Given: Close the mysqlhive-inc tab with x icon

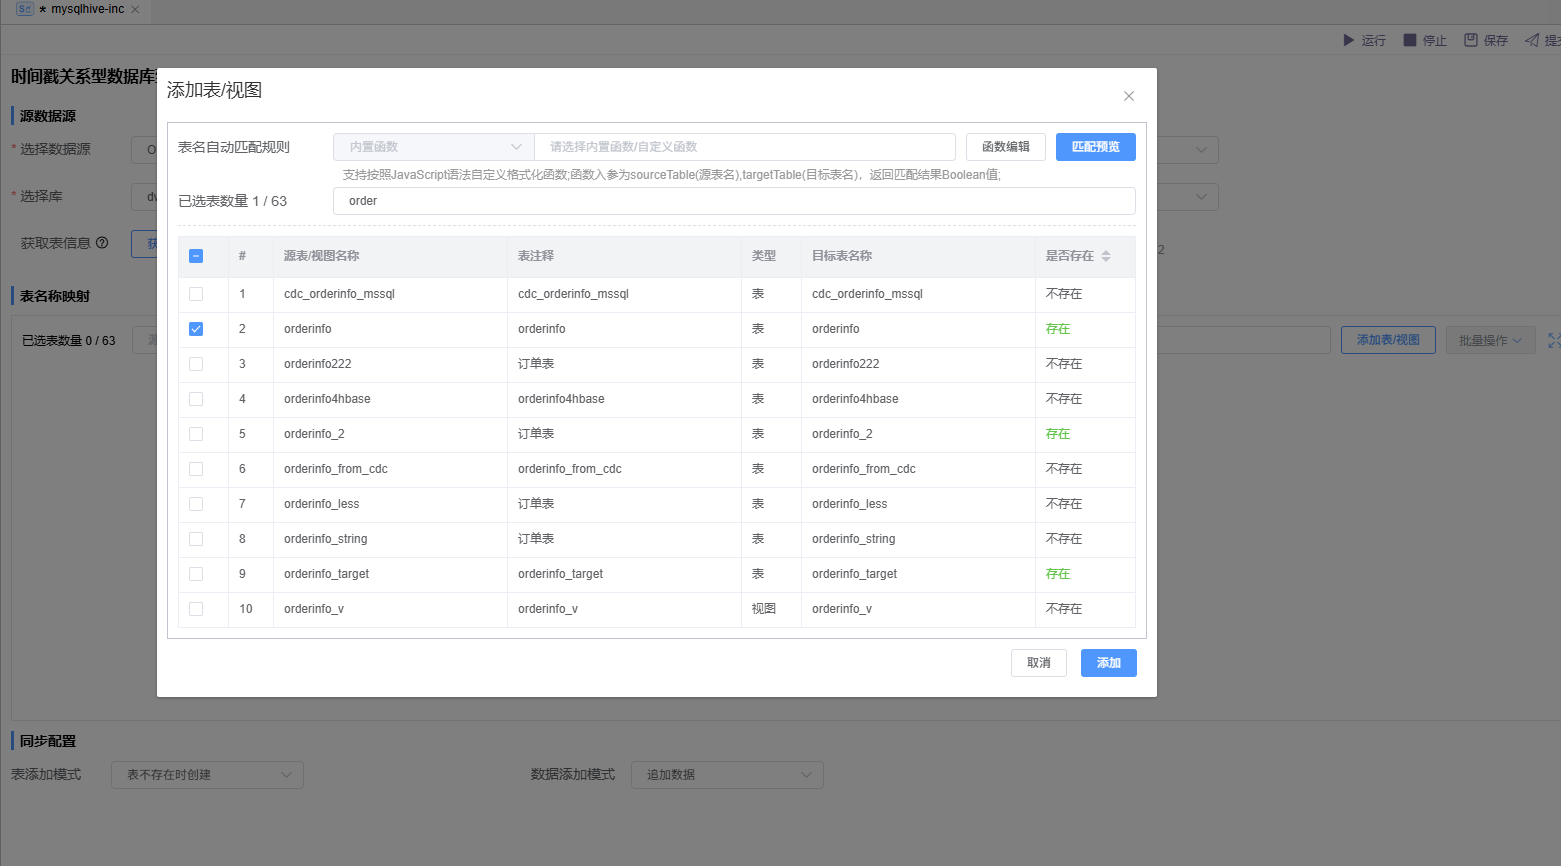Looking at the screenshot, I should (x=135, y=9).
